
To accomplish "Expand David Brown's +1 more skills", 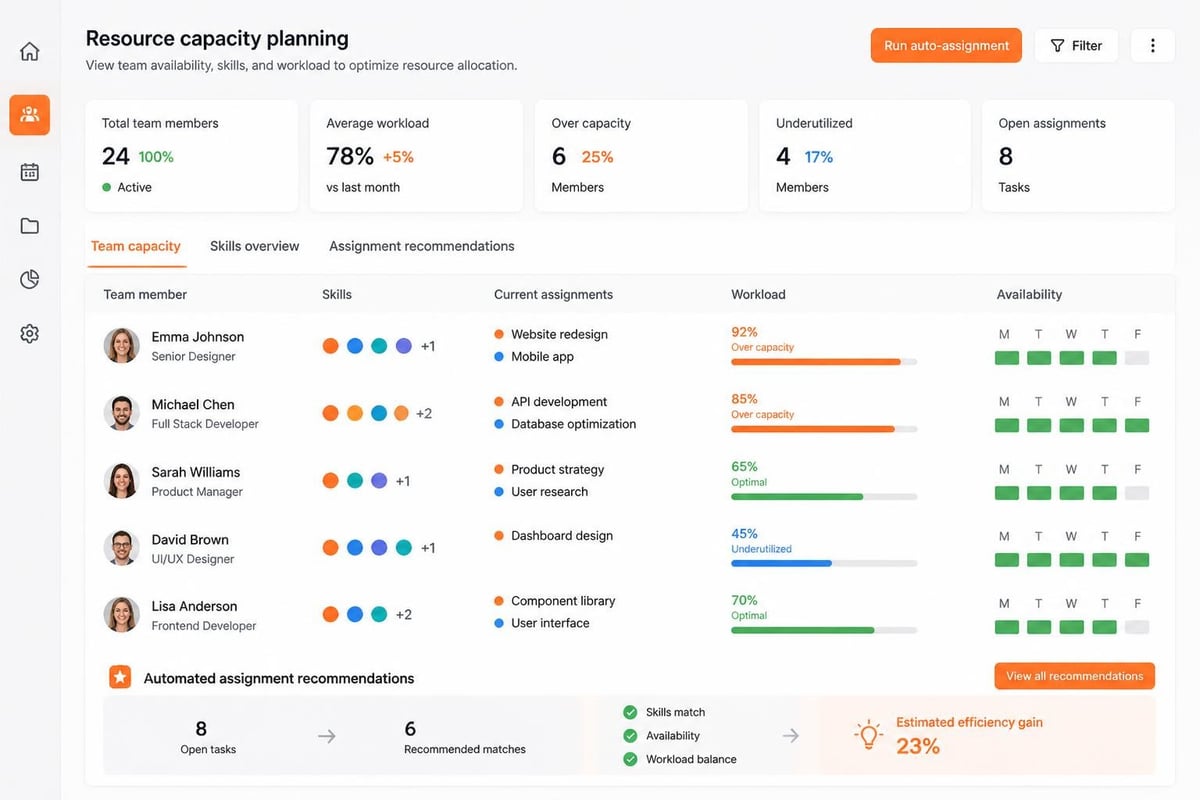I will coord(428,548).
